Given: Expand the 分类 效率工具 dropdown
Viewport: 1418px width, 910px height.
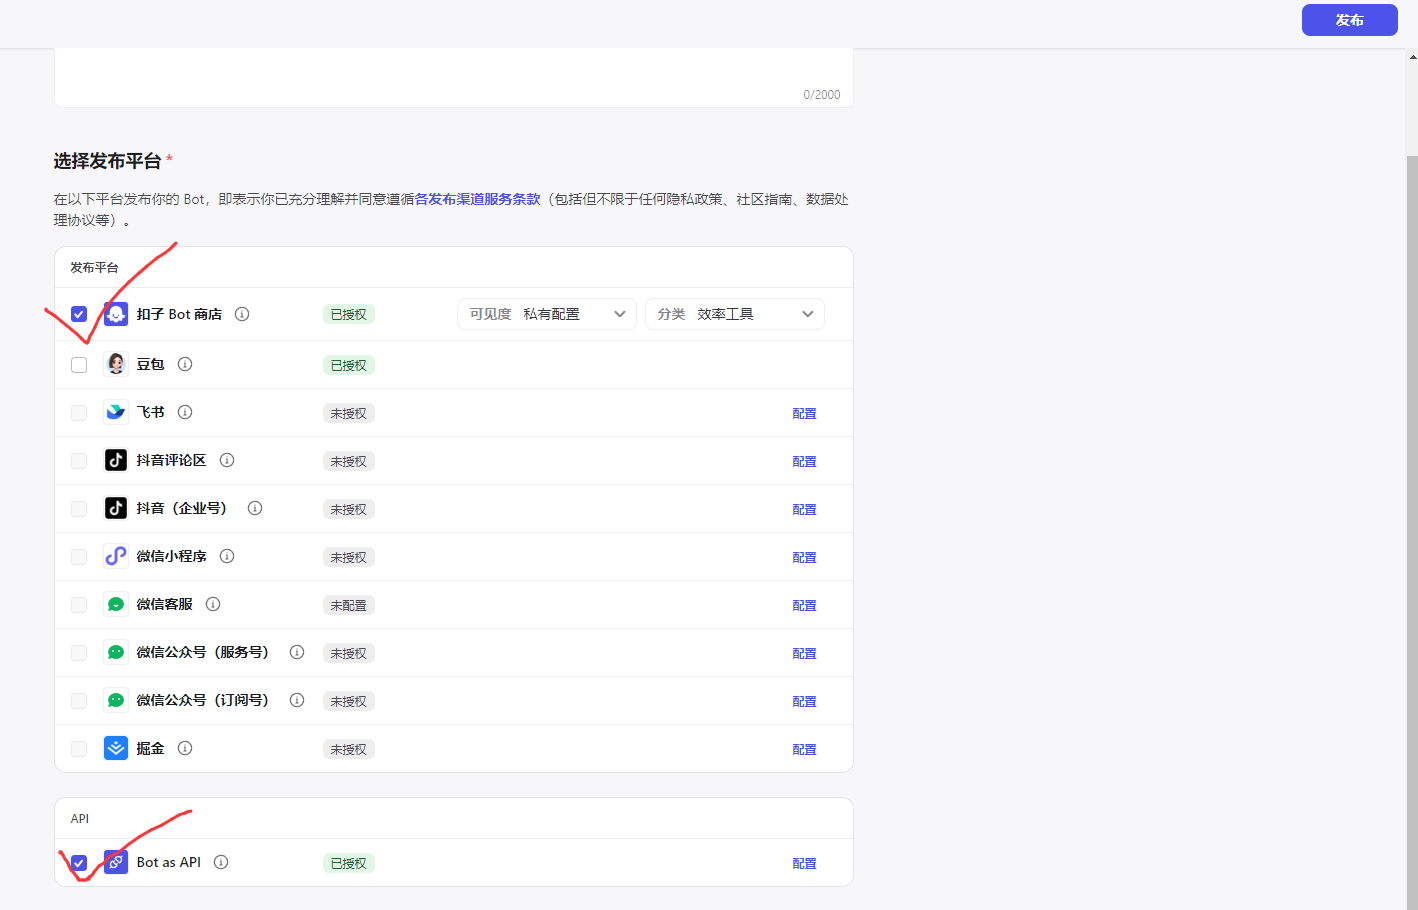Looking at the screenshot, I should coord(735,314).
